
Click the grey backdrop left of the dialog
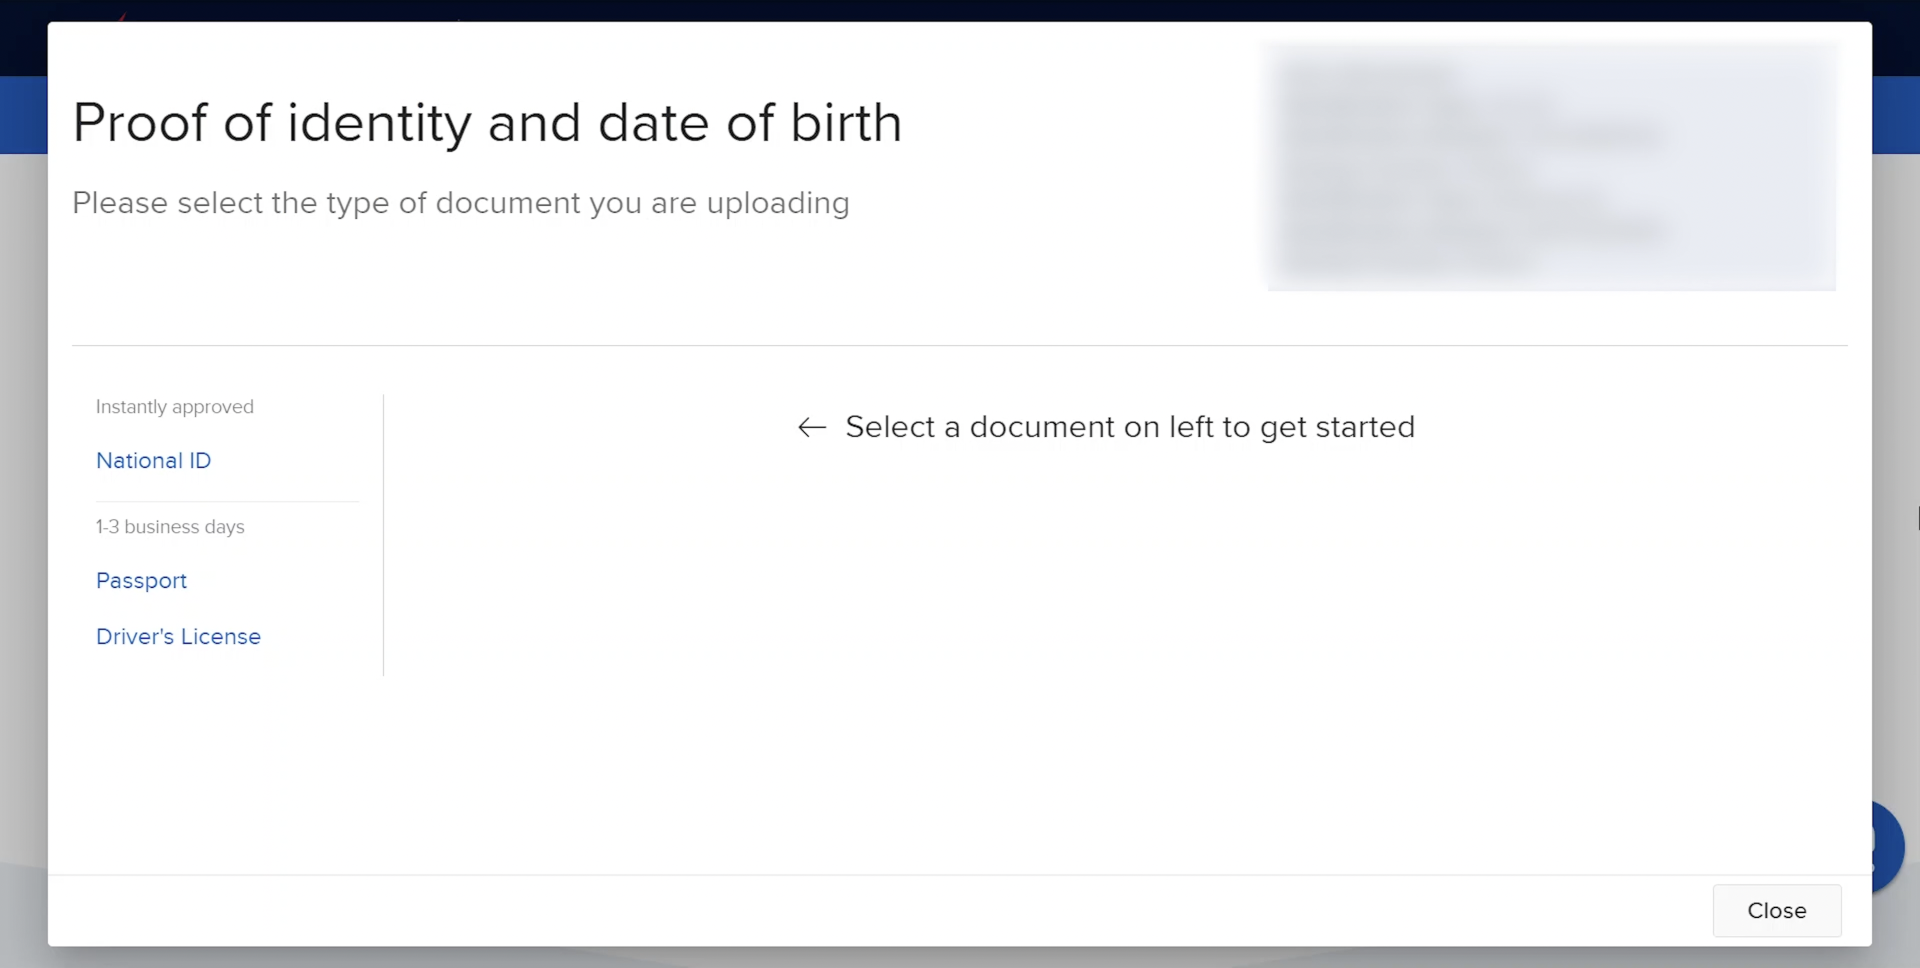point(23,500)
